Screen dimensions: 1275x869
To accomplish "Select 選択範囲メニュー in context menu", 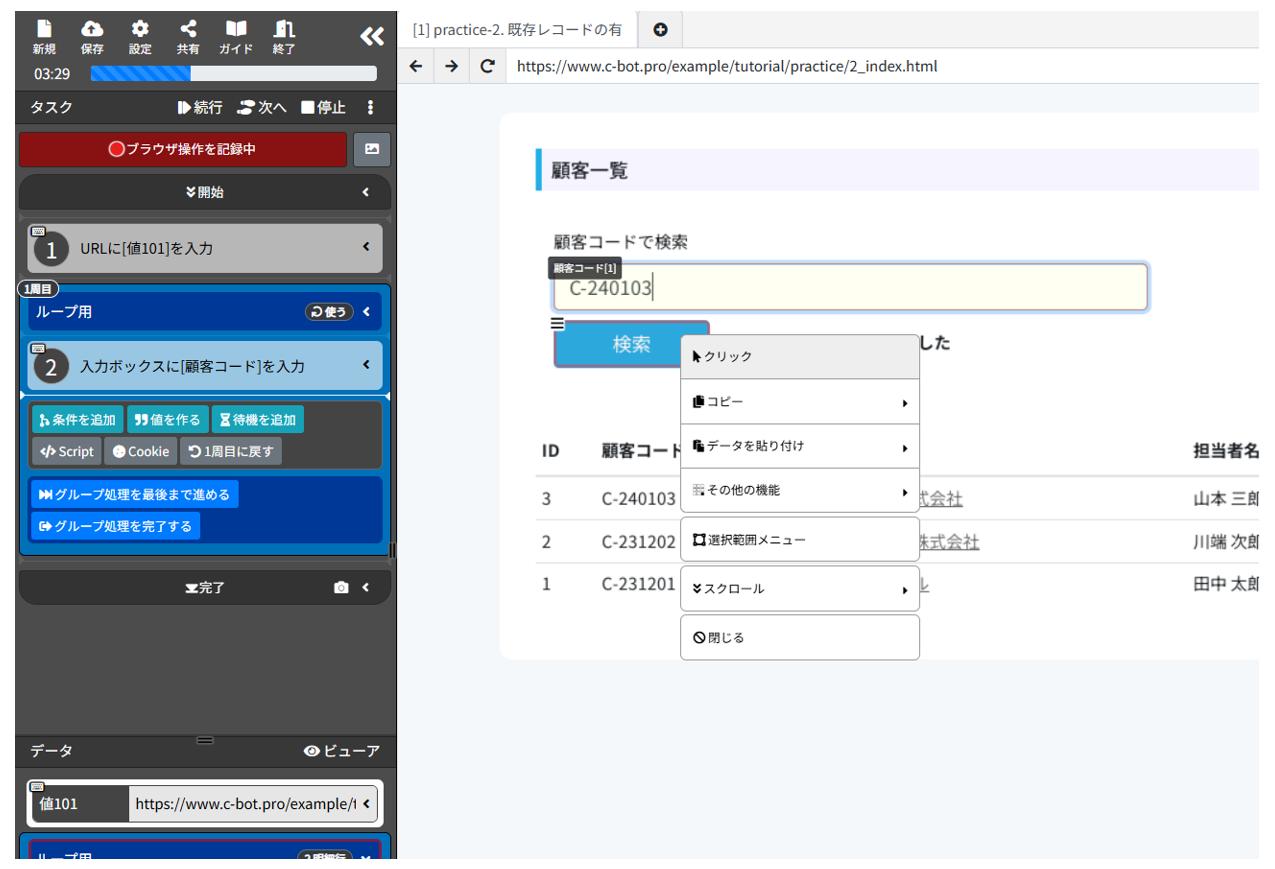I will tap(800, 540).
